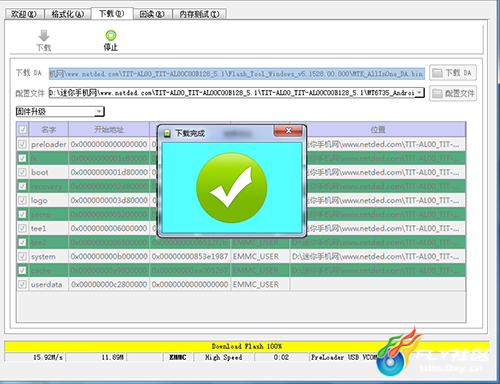Toggle the preloader partition checkbox

click(x=22, y=144)
